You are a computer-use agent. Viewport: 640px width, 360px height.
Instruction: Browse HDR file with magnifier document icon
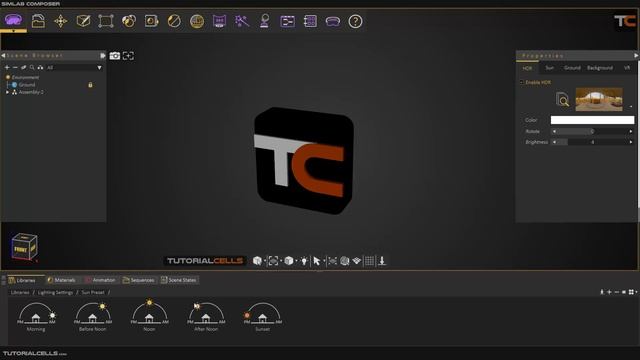562,99
